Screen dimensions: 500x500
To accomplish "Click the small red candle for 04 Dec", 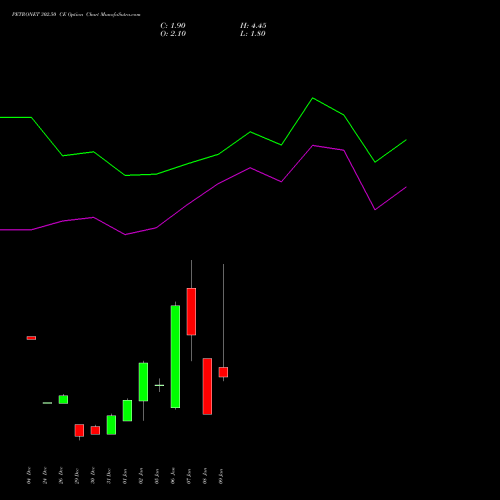I will tap(31, 338).
